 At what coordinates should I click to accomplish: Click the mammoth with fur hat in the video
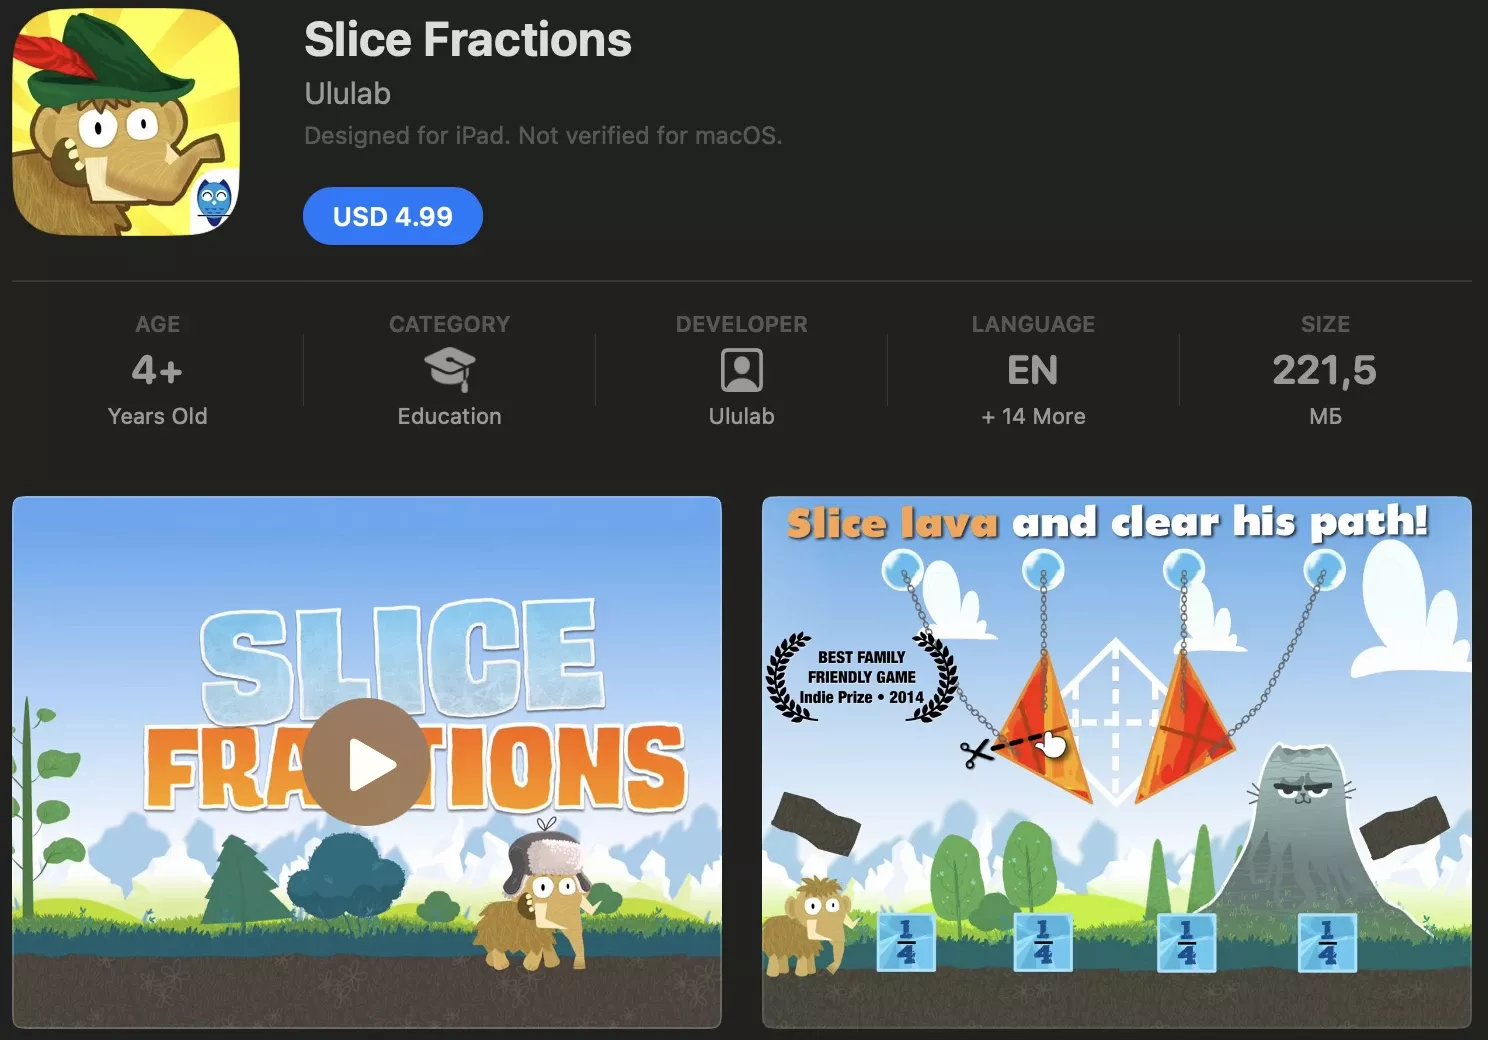[x=539, y=898]
